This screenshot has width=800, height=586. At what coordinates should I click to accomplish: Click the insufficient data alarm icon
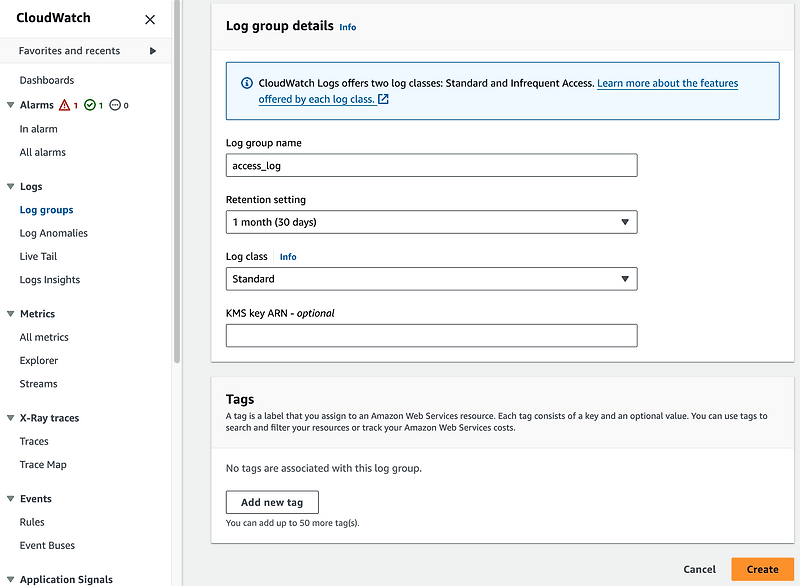(x=115, y=105)
